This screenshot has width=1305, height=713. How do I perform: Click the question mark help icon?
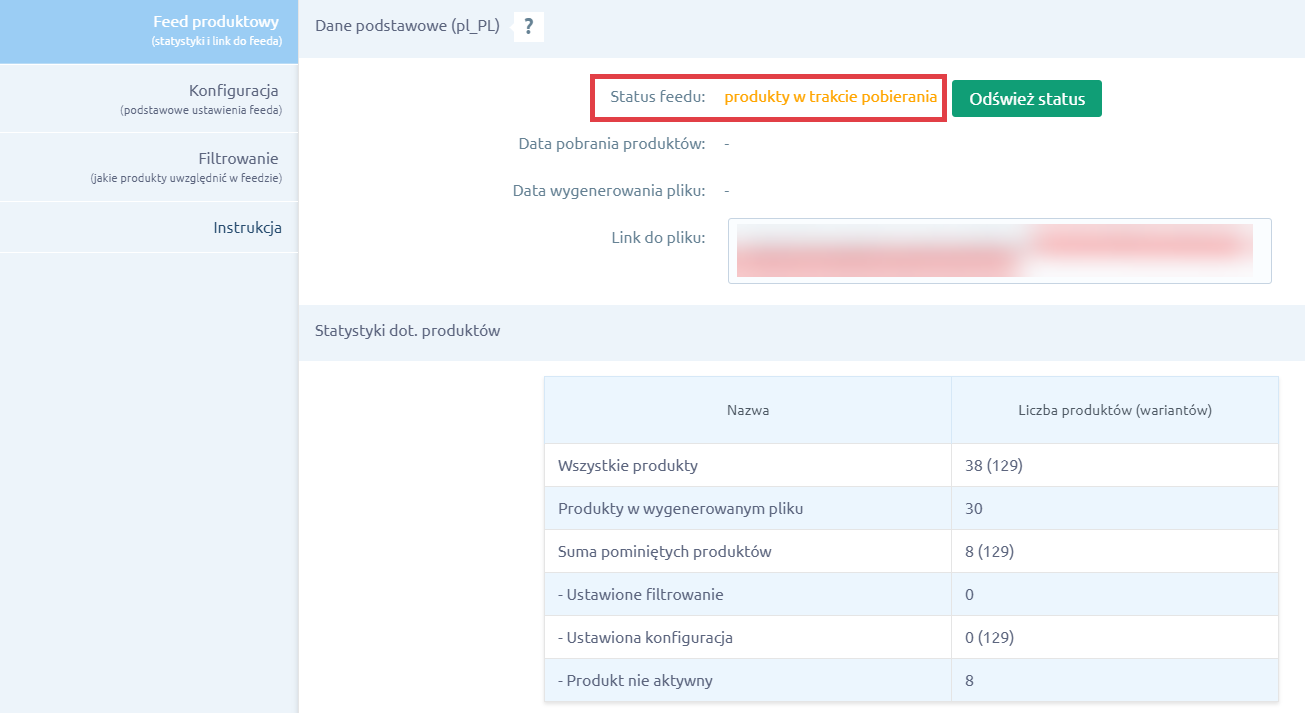528,27
